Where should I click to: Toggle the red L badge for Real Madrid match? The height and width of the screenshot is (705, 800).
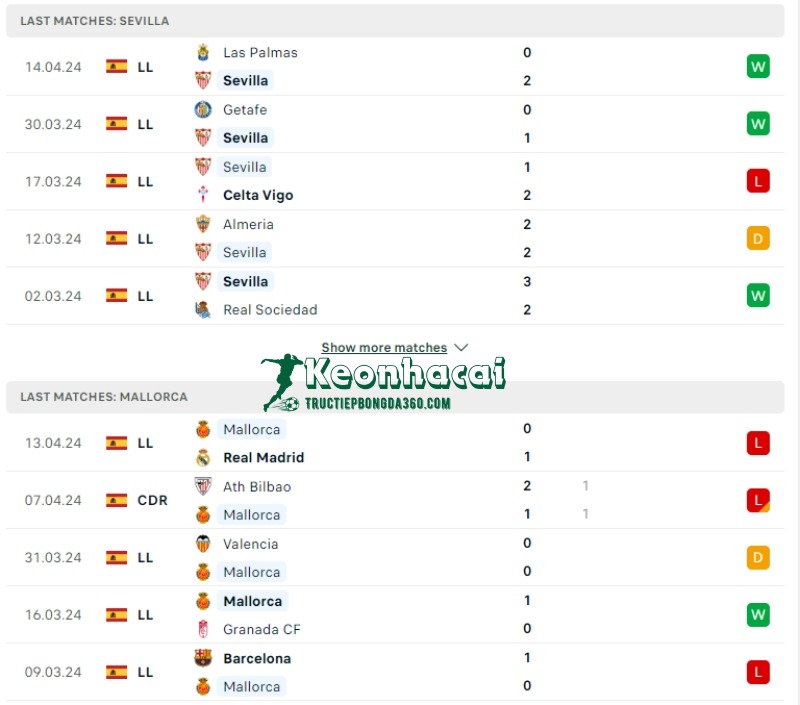click(758, 443)
